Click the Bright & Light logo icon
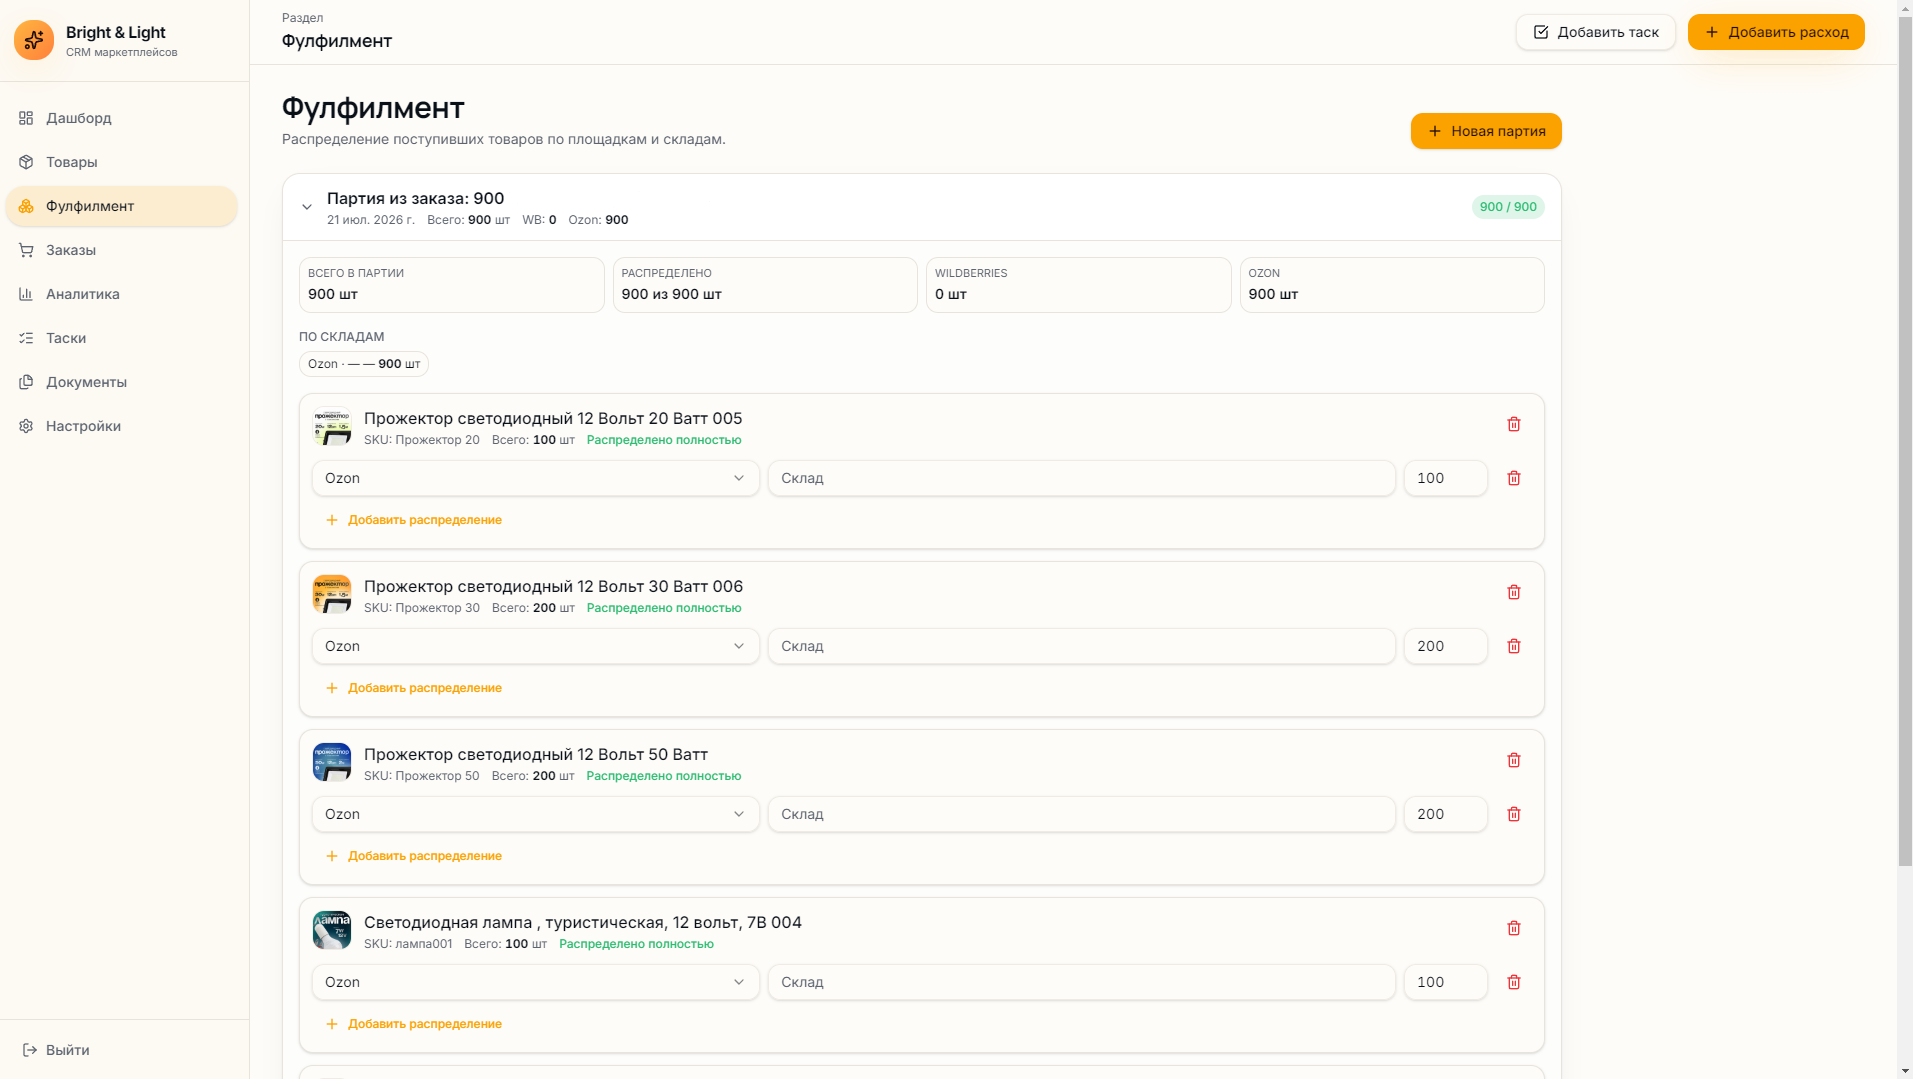Viewport: 1913px width, 1079px height. point(34,40)
